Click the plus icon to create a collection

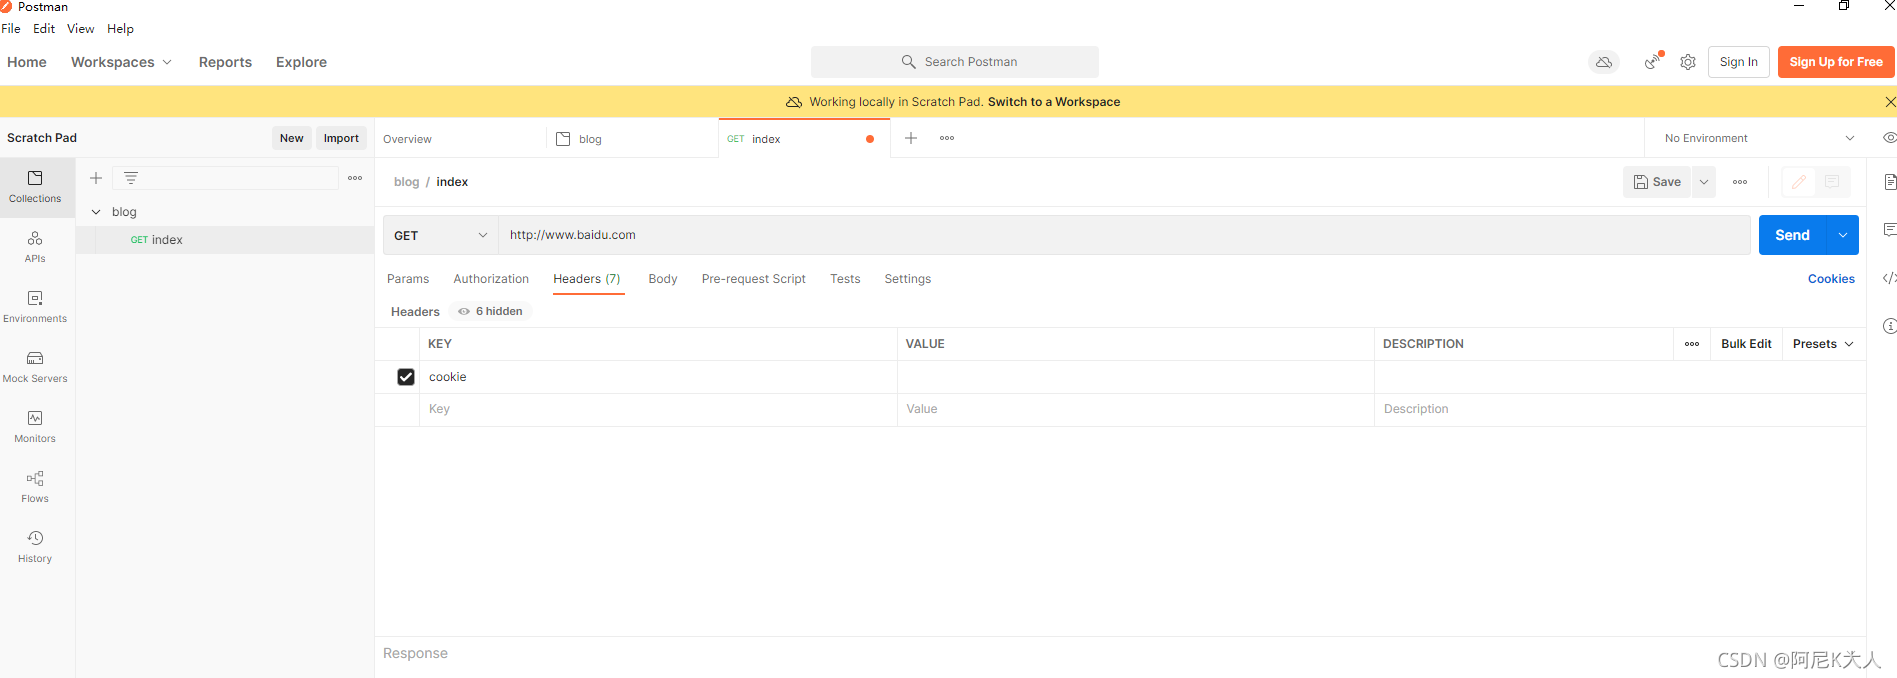96,178
